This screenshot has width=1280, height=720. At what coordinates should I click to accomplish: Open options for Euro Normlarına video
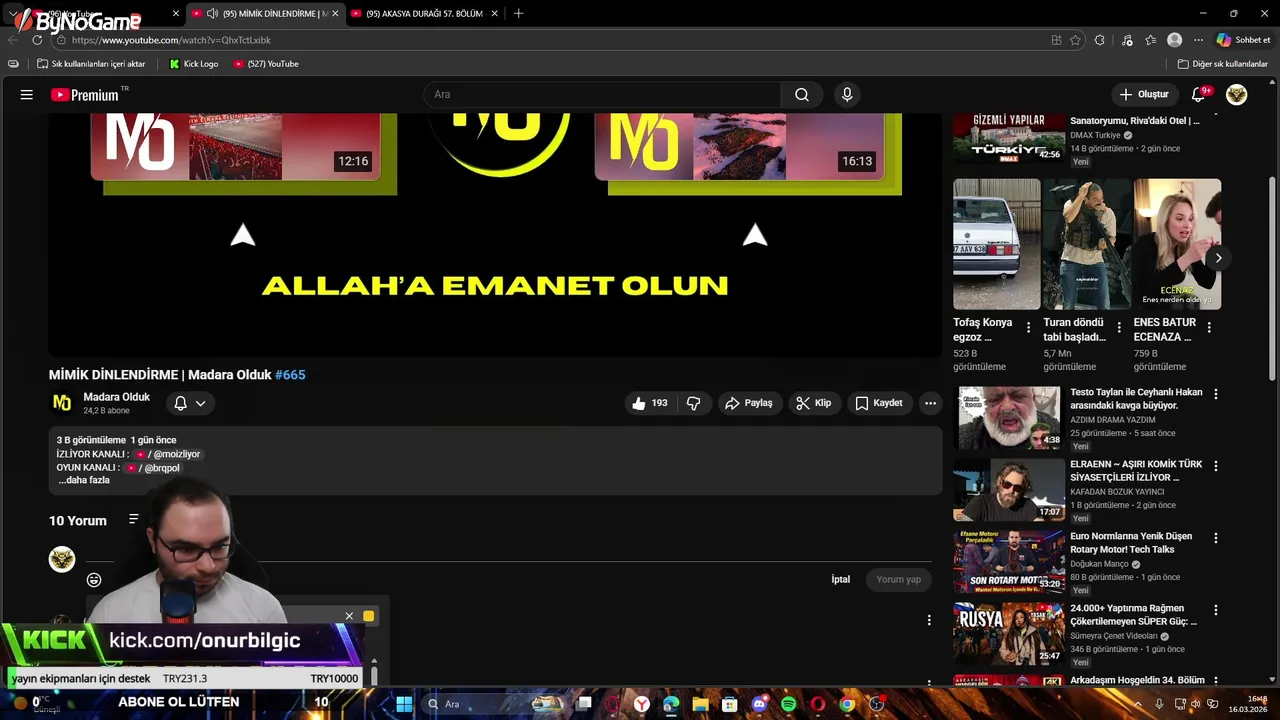pos(1216,539)
